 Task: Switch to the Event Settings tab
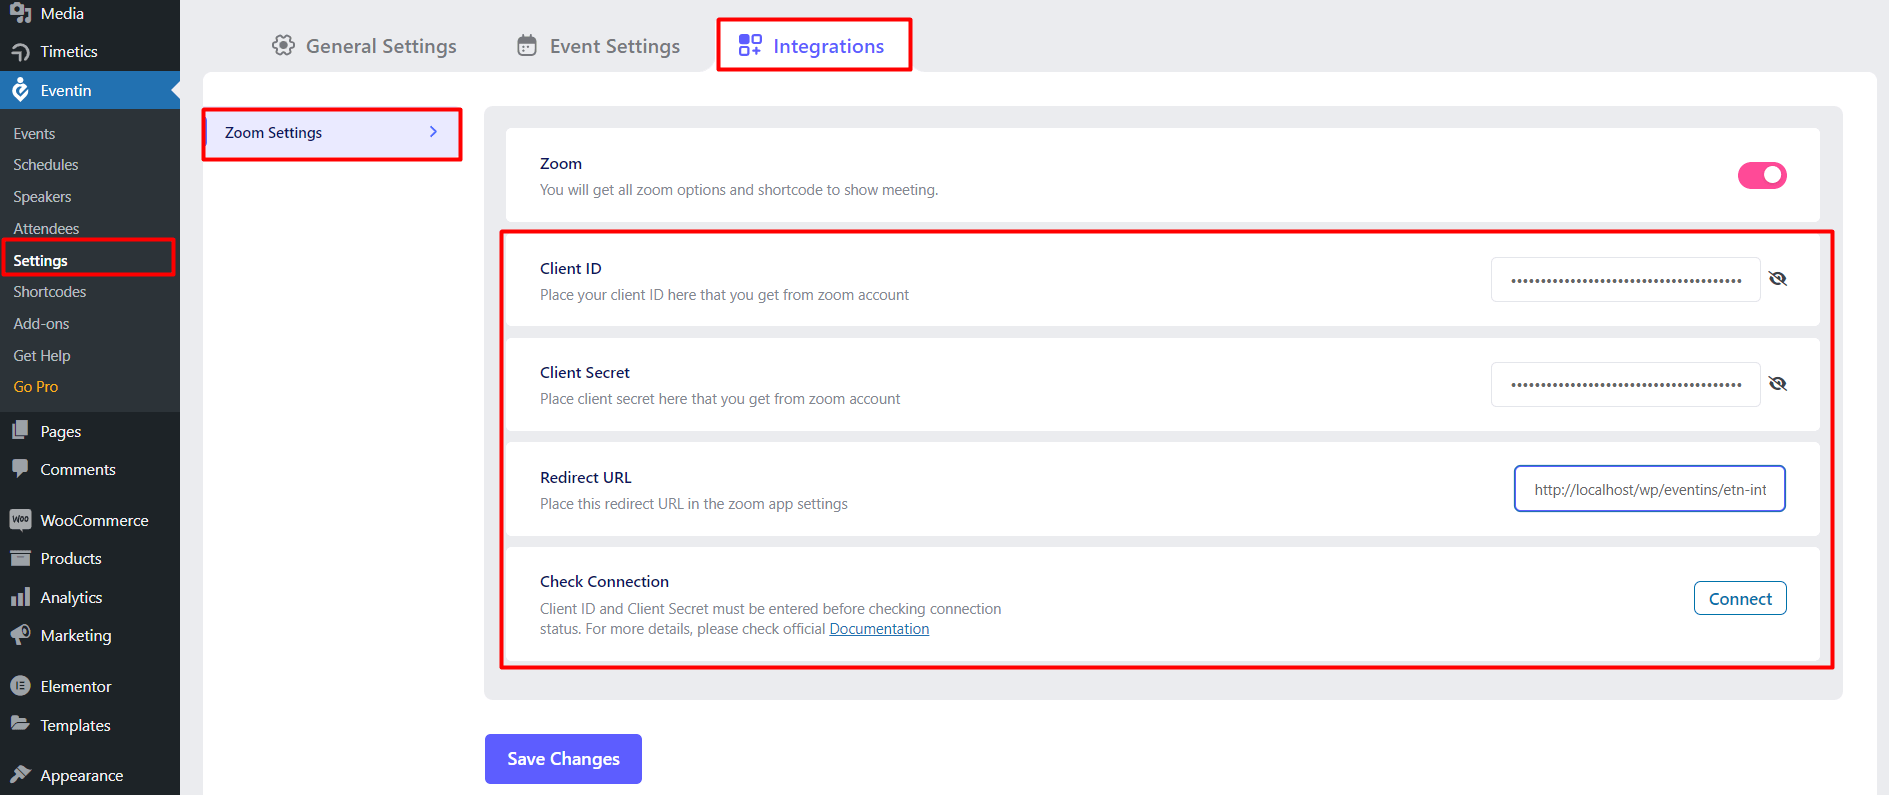[x=597, y=45]
